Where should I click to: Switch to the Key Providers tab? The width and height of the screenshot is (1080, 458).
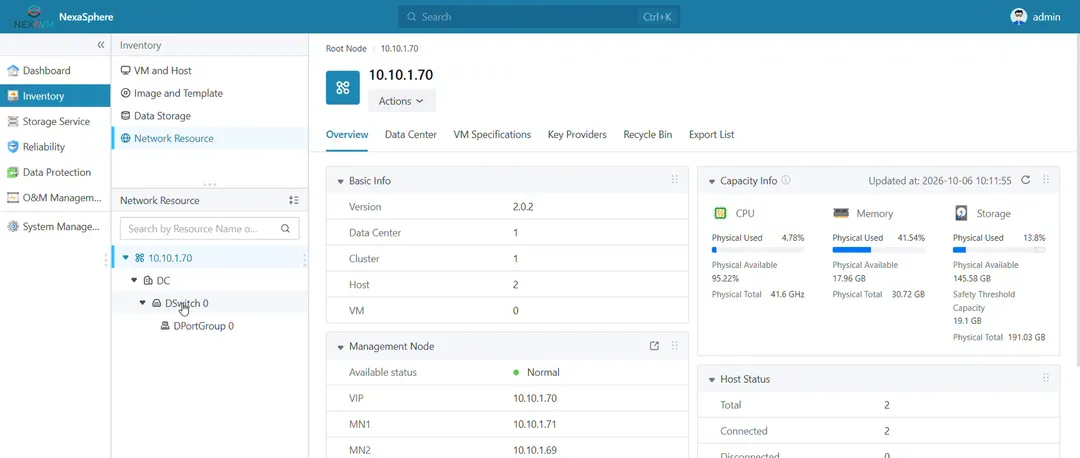[x=577, y=135]
